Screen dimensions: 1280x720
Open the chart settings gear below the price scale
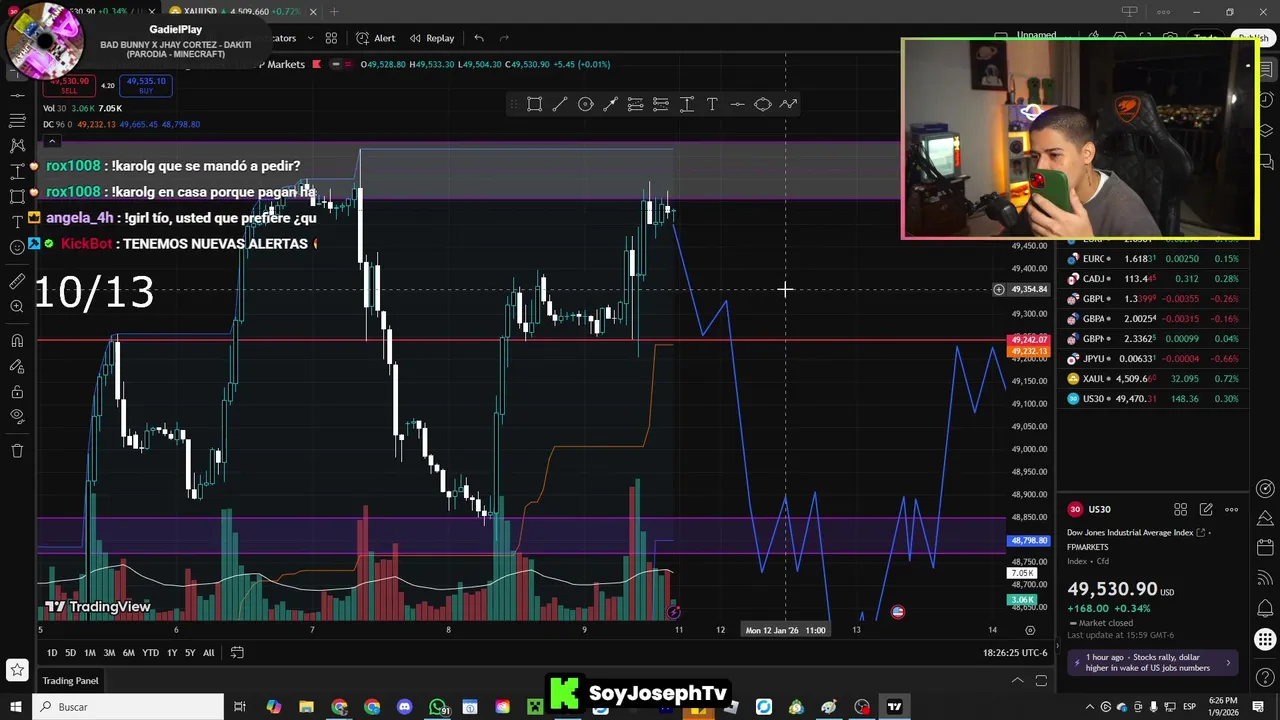(x=1030, y=630)
